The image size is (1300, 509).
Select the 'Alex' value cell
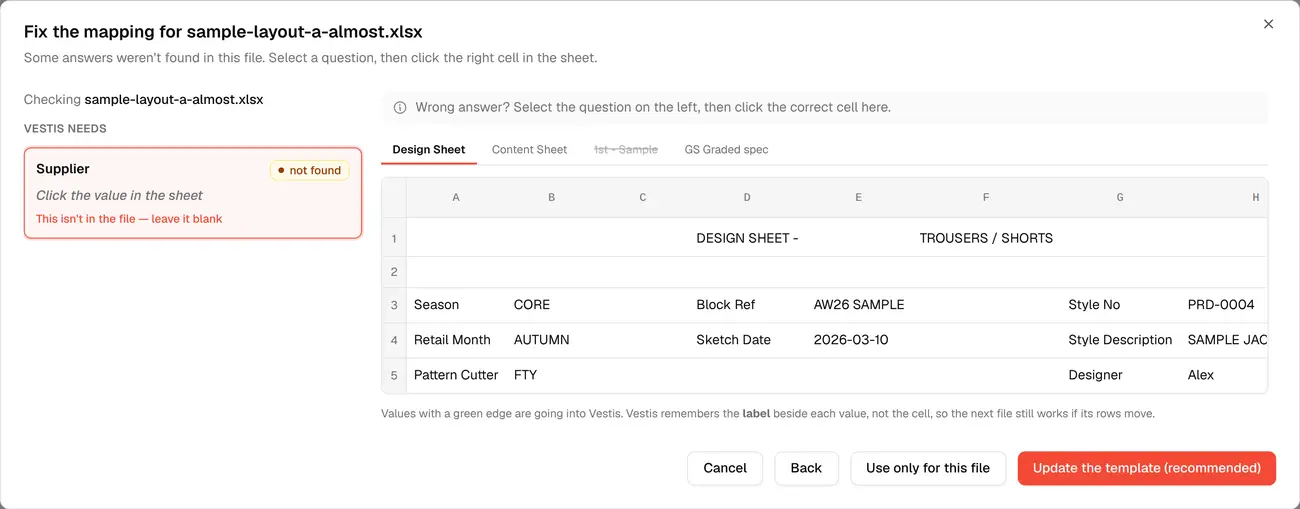coord(1223,375)
